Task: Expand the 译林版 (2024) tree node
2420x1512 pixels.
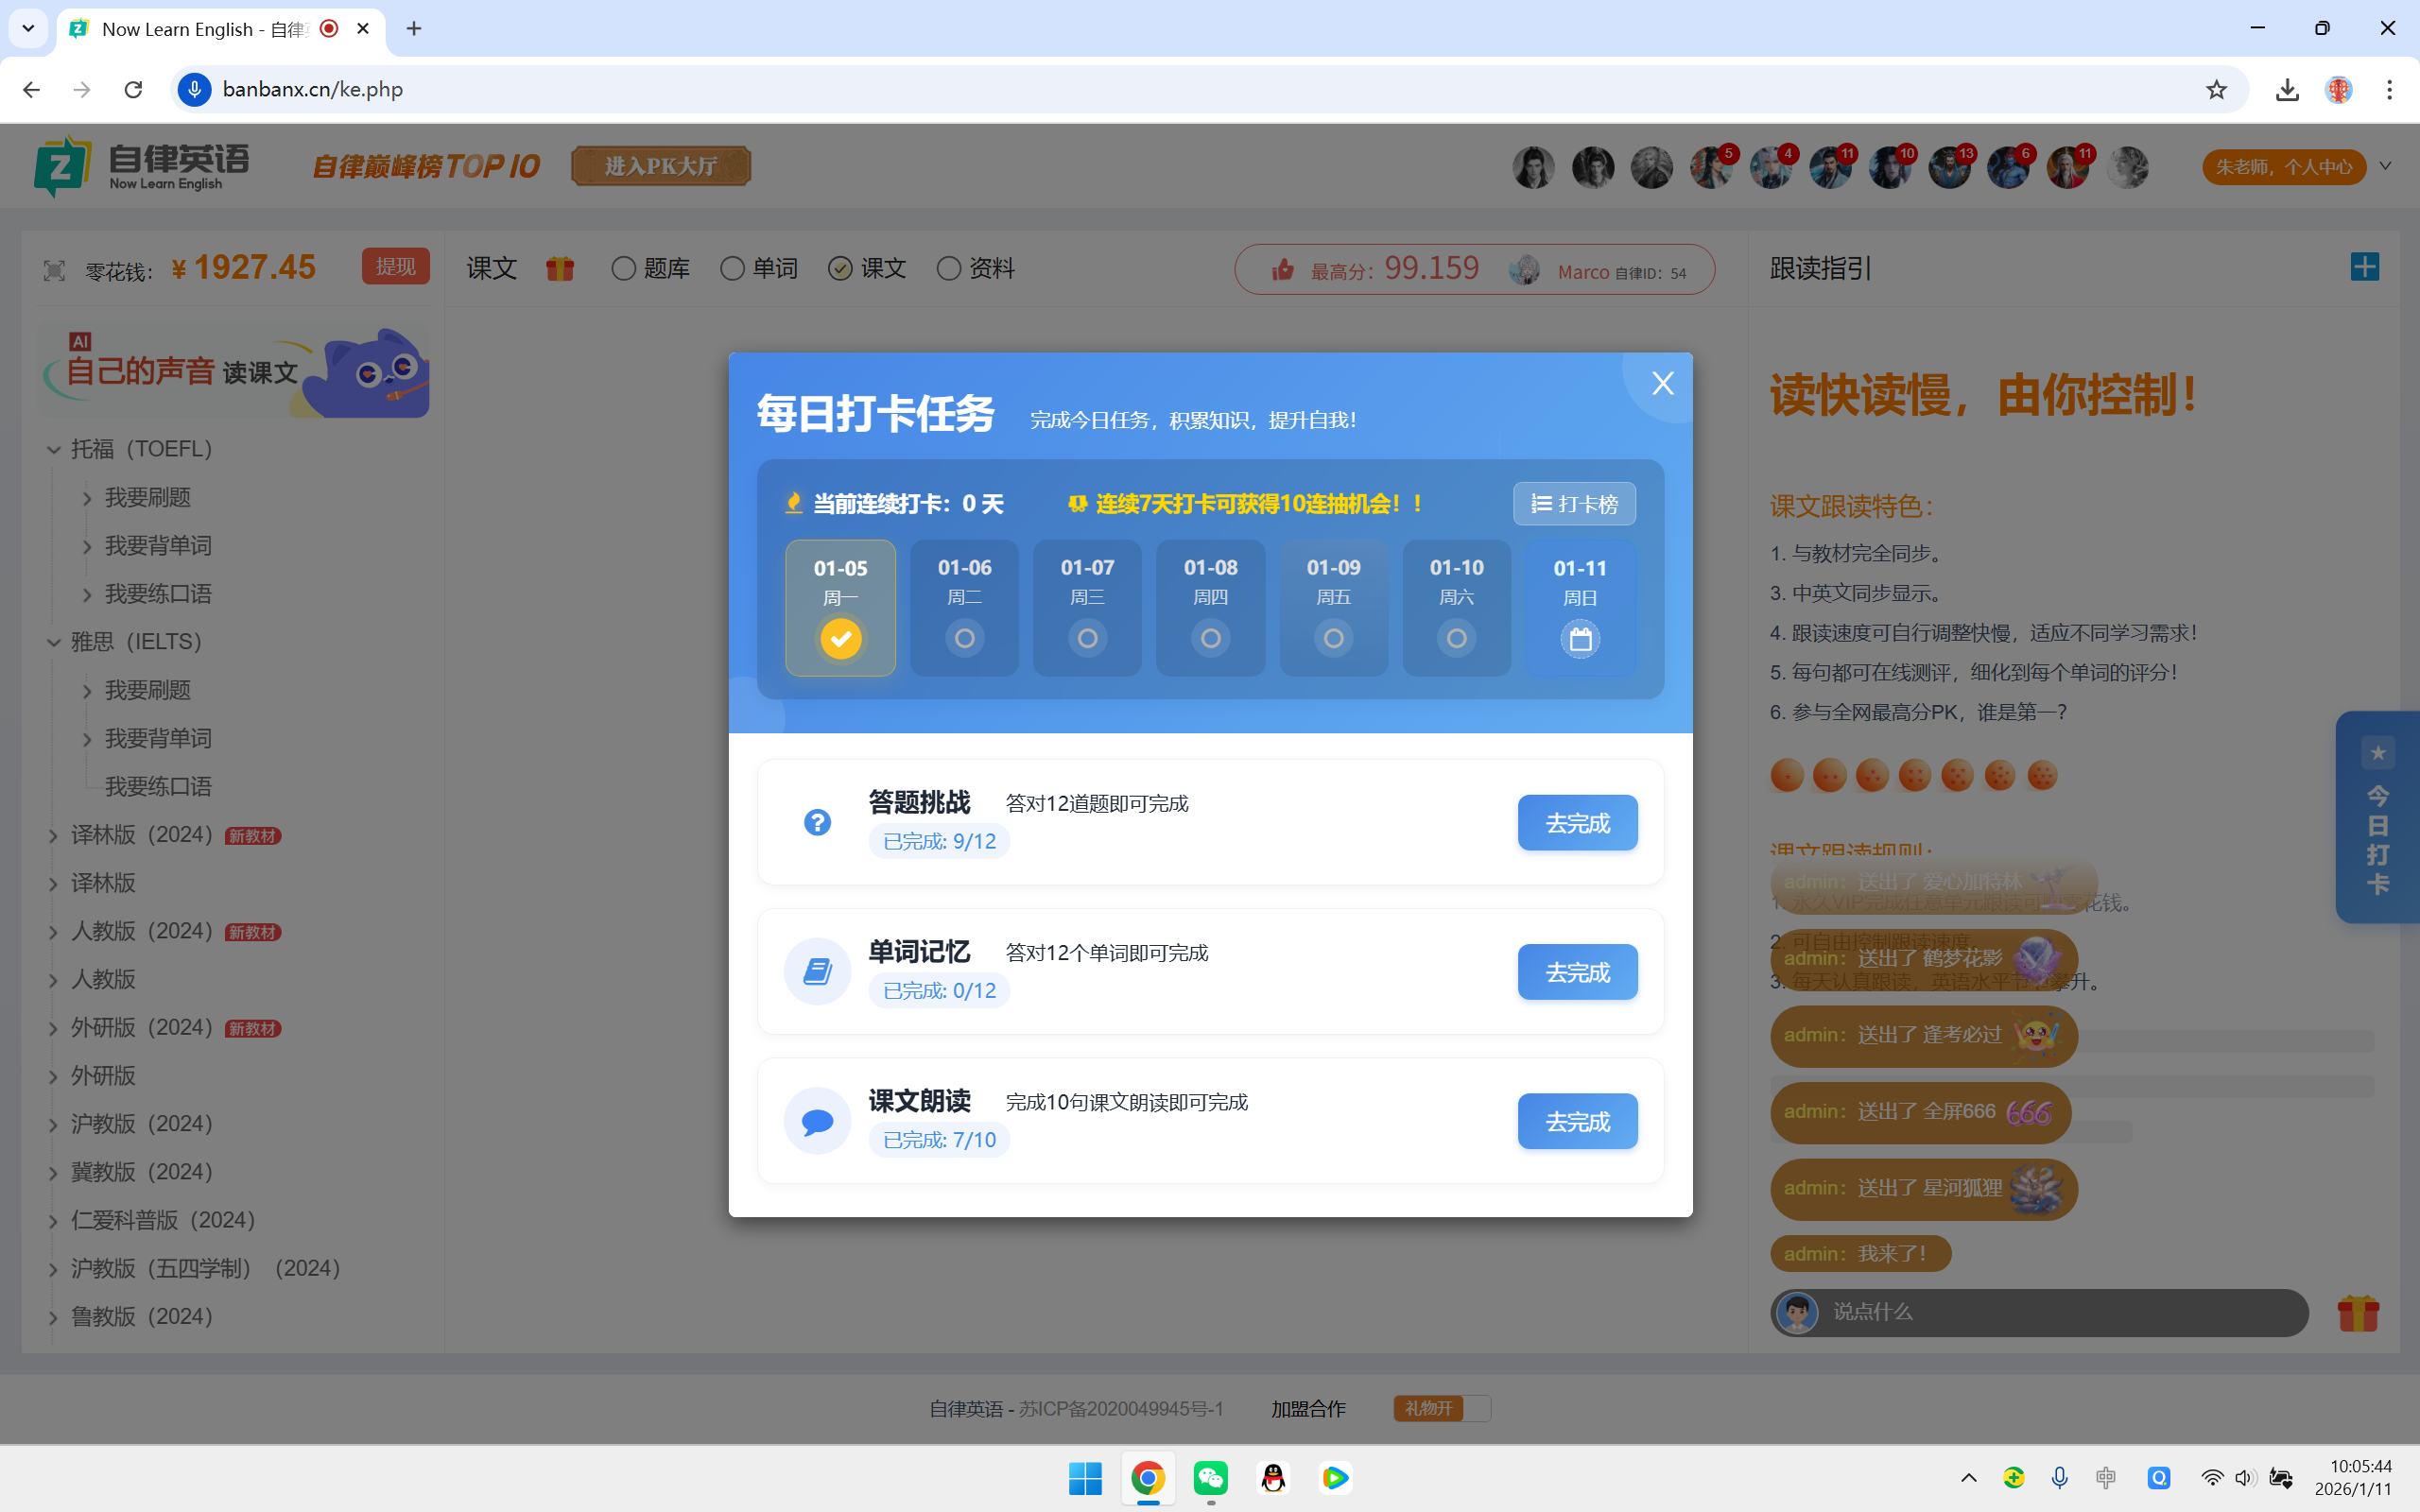Action: click(x=54, y=836)
